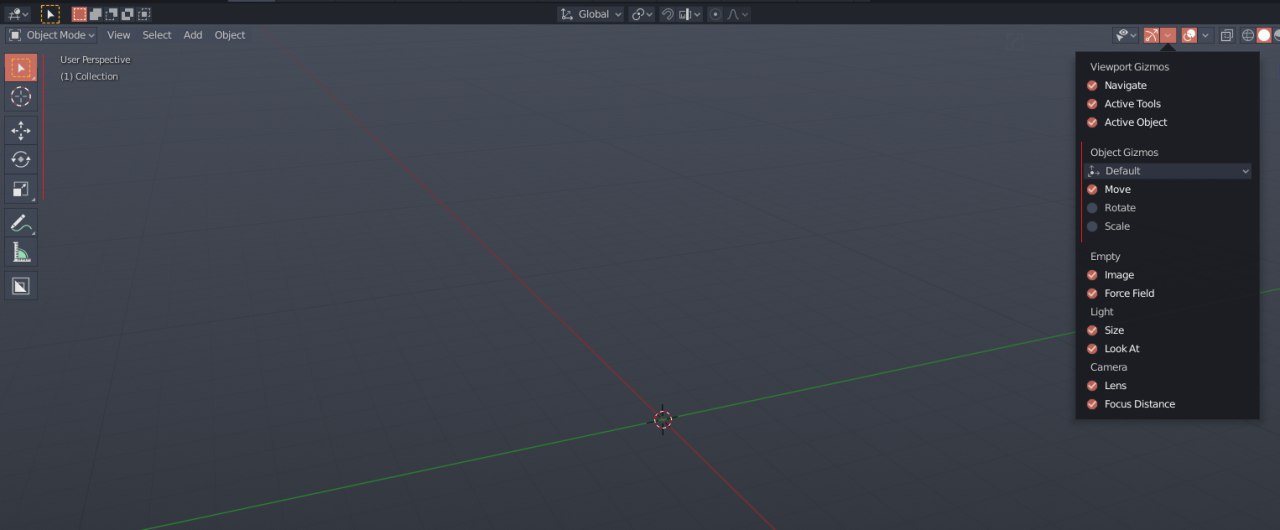Screen dimensions: 1280x530
Task: Activate the Cursor tool
Action: pos(21,97)
